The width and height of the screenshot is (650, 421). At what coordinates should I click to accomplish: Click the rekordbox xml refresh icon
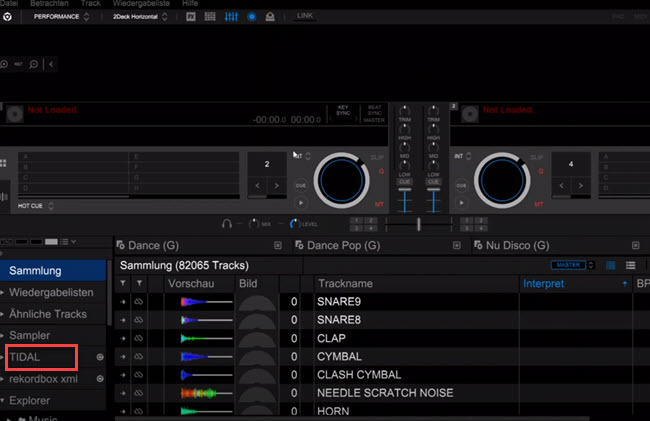pyautogui.click(x=100, y=378)
